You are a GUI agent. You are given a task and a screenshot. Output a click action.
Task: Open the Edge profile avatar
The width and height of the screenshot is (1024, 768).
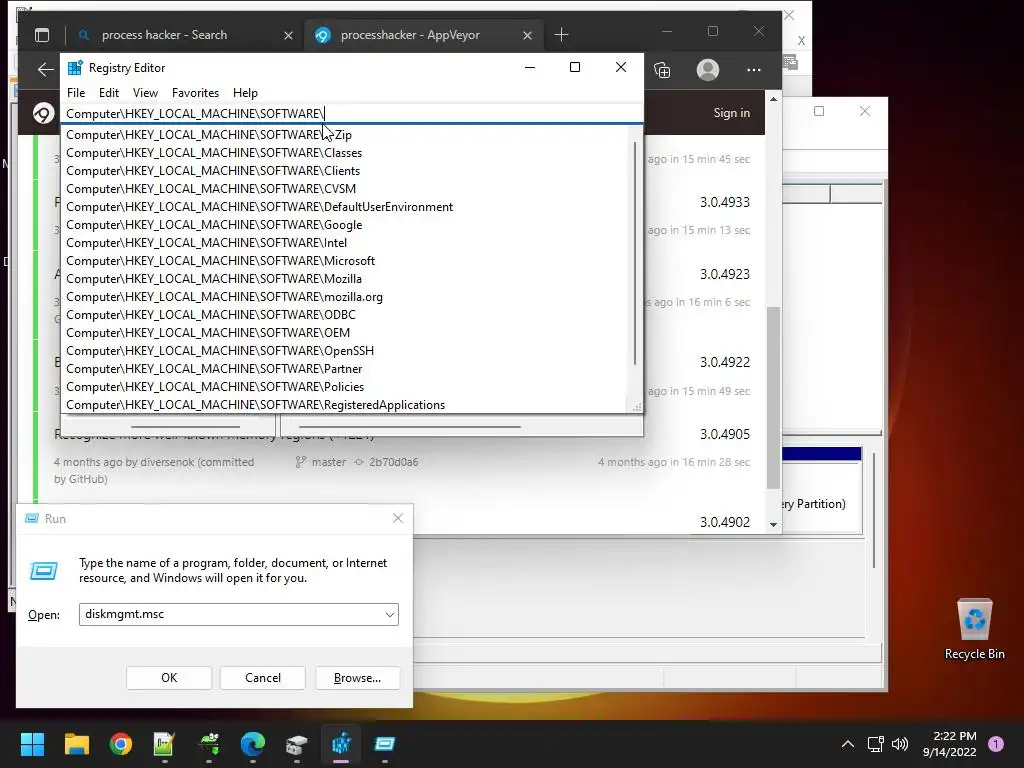[707, 70]
